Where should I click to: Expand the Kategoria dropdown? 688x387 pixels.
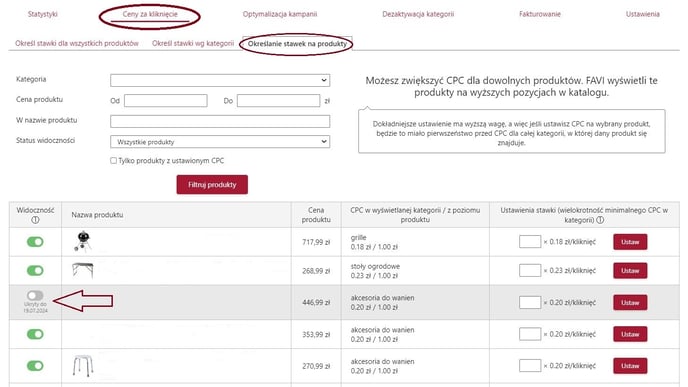point(220,80)
